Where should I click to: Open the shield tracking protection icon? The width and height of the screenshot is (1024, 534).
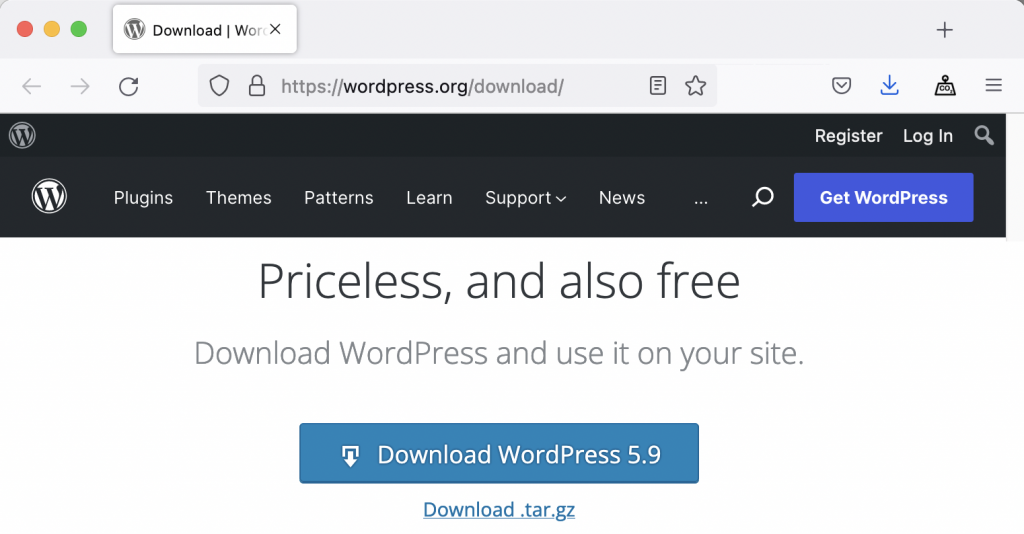(x=220, y=87)
